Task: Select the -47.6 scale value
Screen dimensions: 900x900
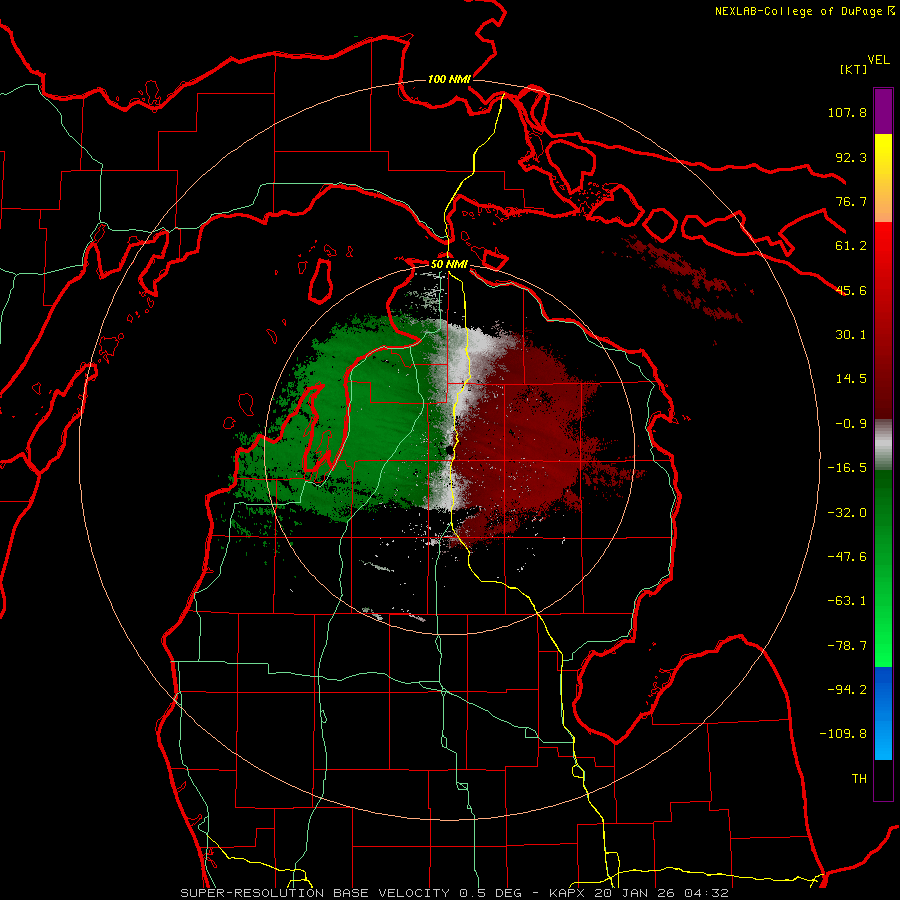Action: (847, 557)
